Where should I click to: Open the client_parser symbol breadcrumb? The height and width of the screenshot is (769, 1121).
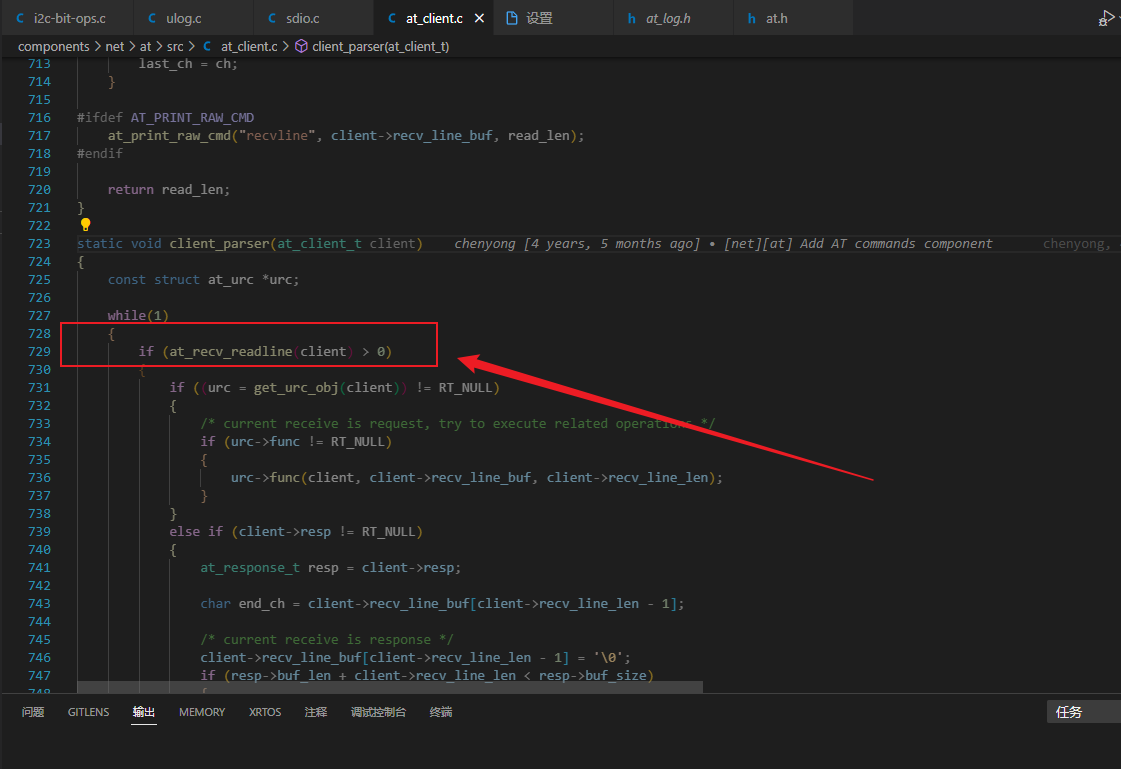click(x=380, y=46)
